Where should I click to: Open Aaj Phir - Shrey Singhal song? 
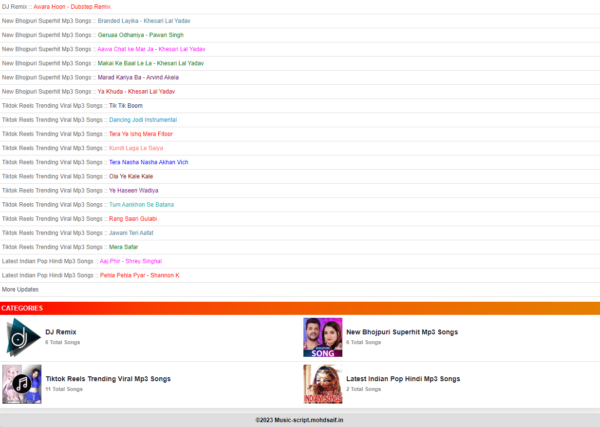[x=131, y=261]
